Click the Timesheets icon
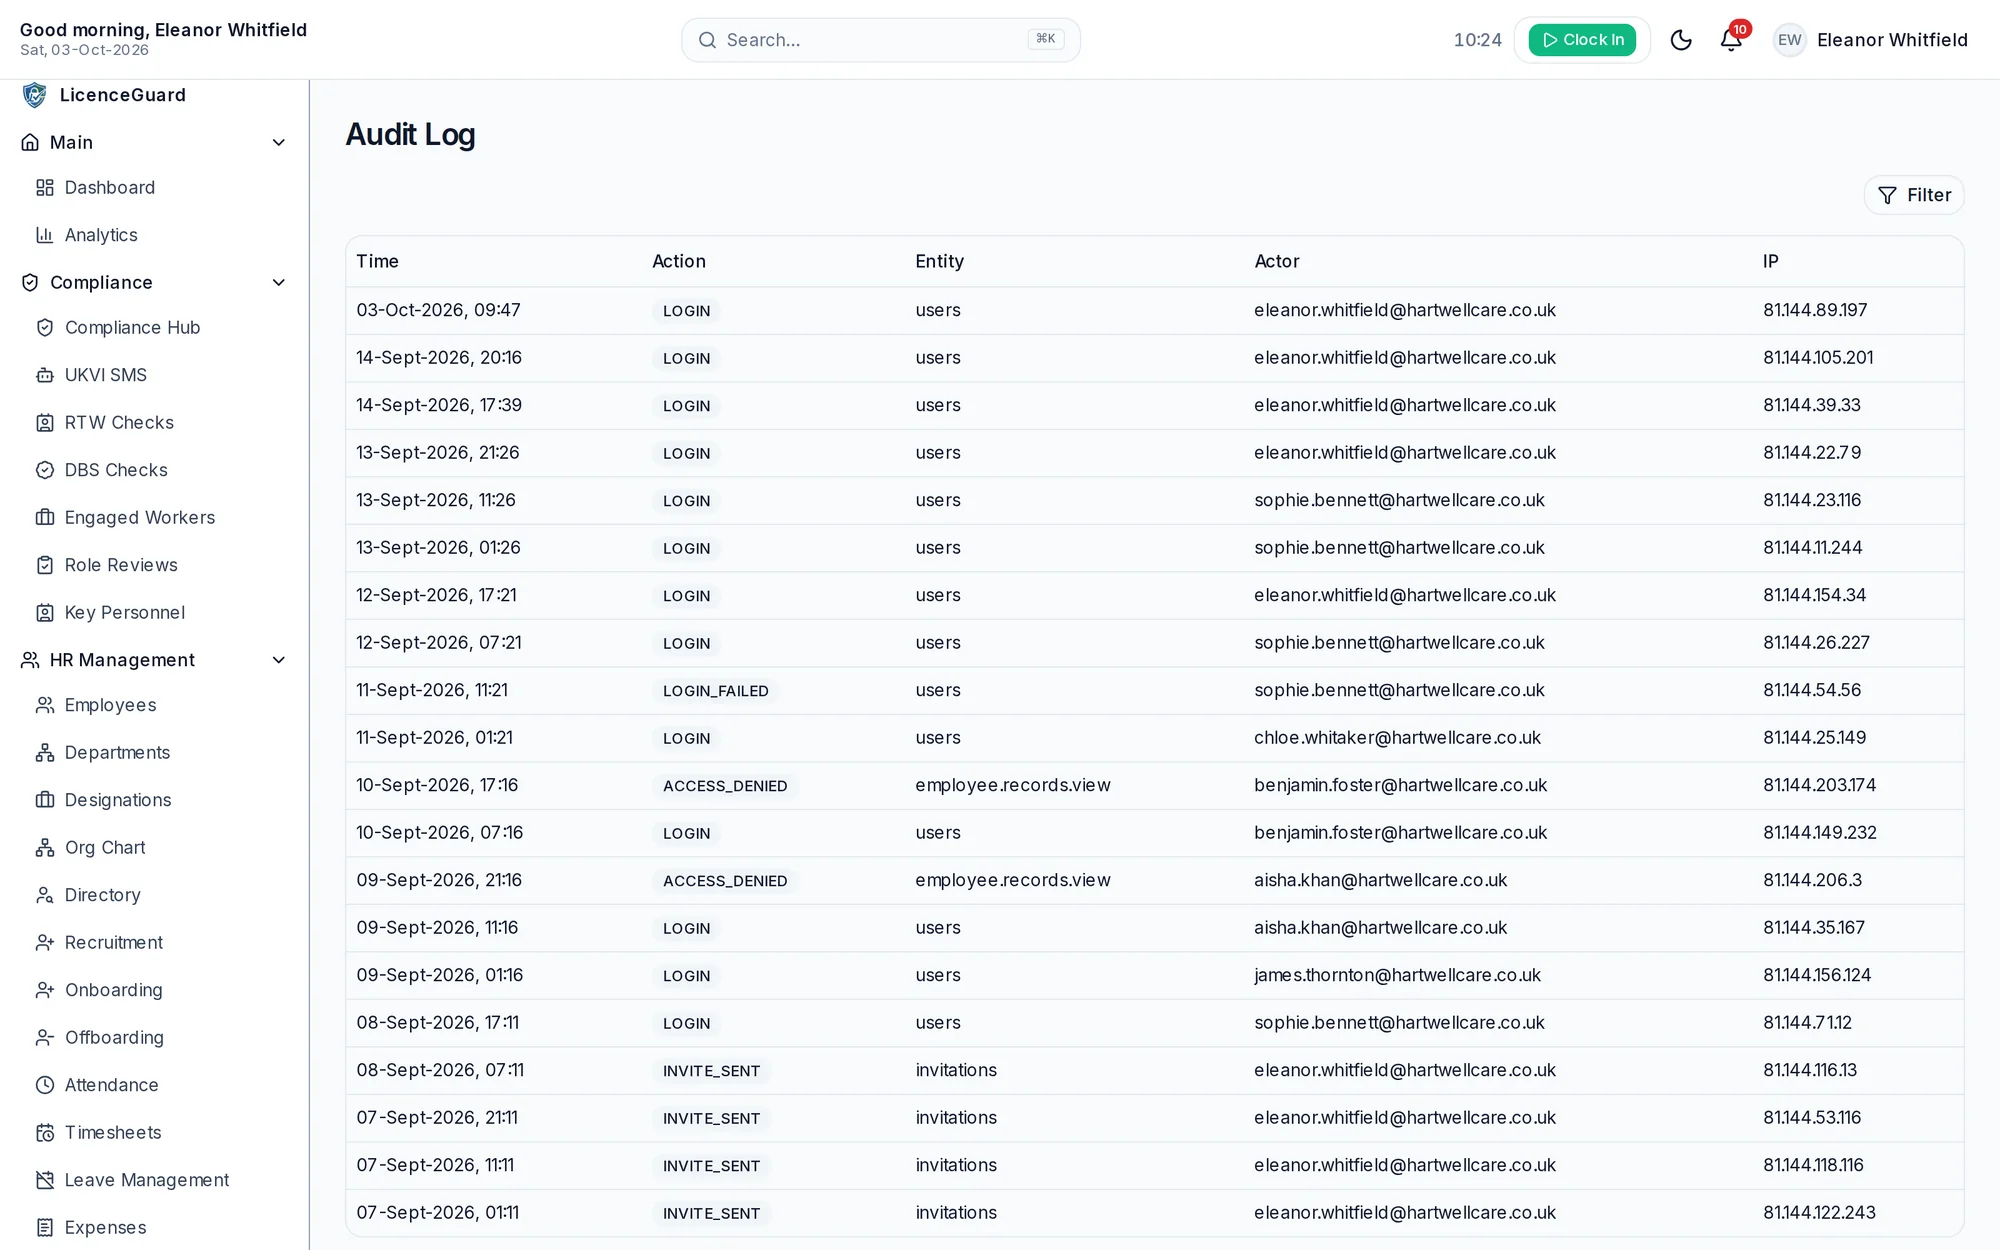 click(45, 1133)
